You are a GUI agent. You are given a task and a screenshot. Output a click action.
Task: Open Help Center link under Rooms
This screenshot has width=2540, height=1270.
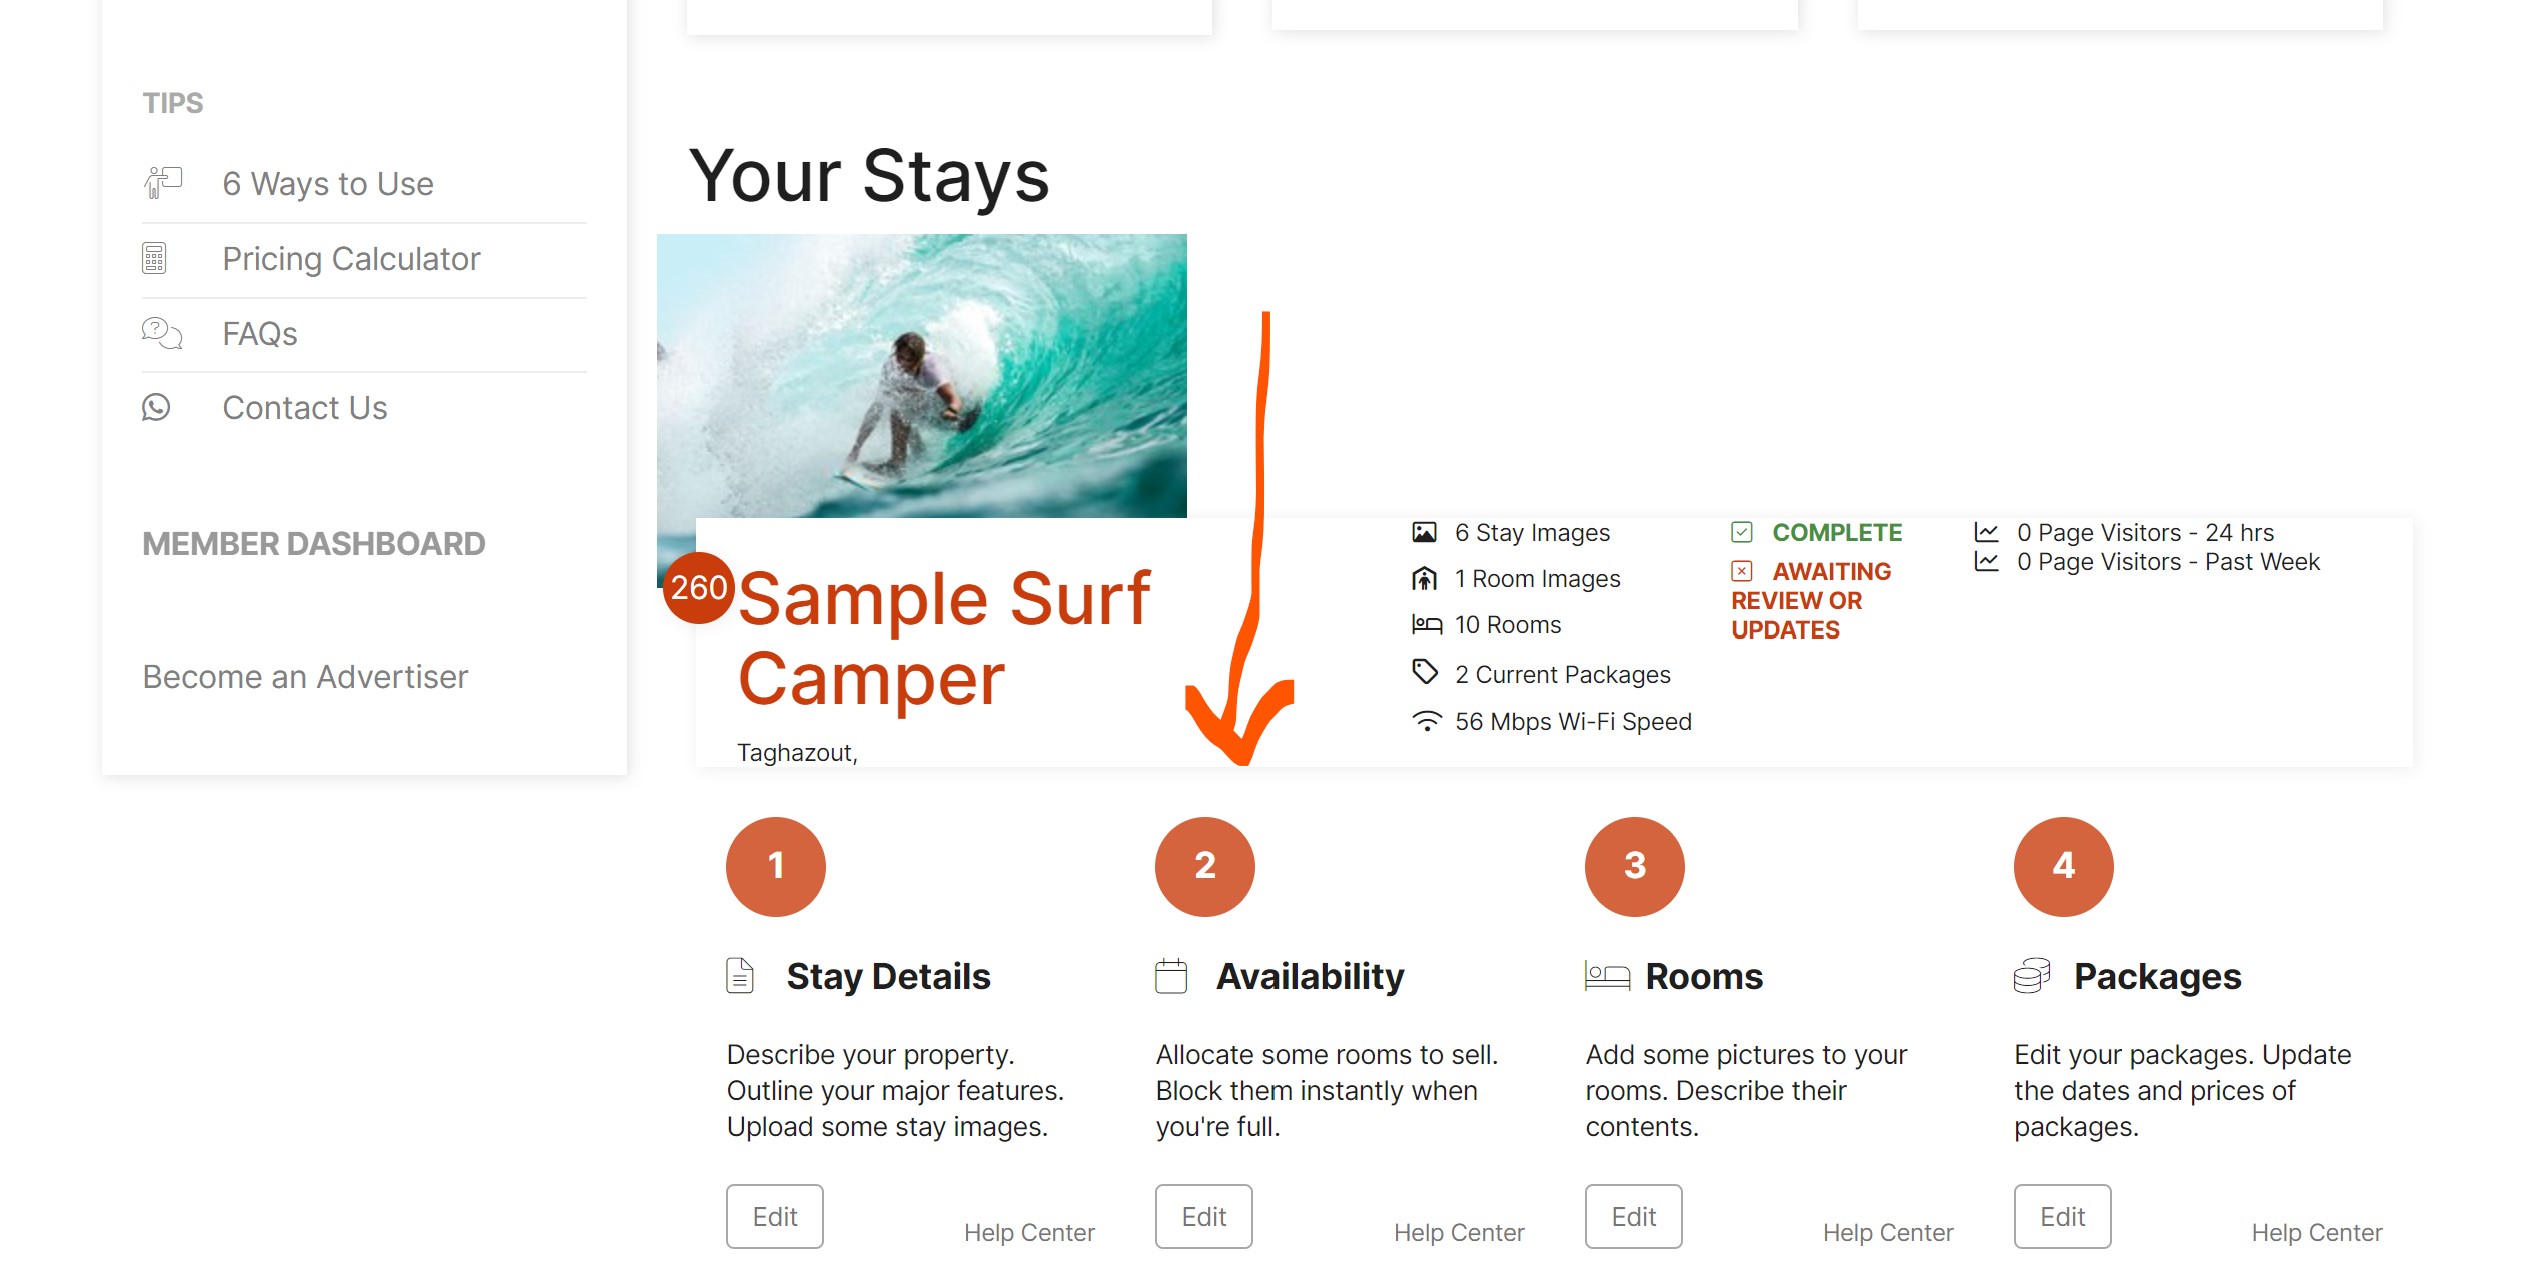tap(1888, 1232)
